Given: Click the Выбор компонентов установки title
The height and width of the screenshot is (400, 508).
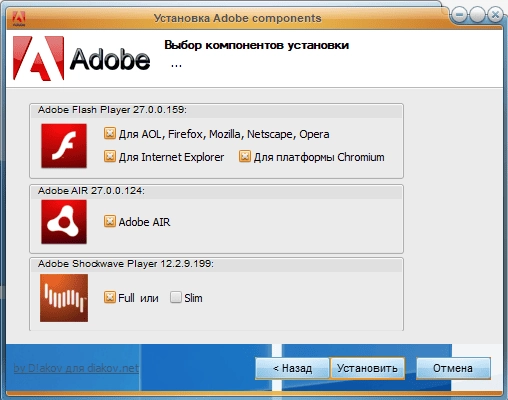Looking at the screenshot, I should tap(256, 45).
